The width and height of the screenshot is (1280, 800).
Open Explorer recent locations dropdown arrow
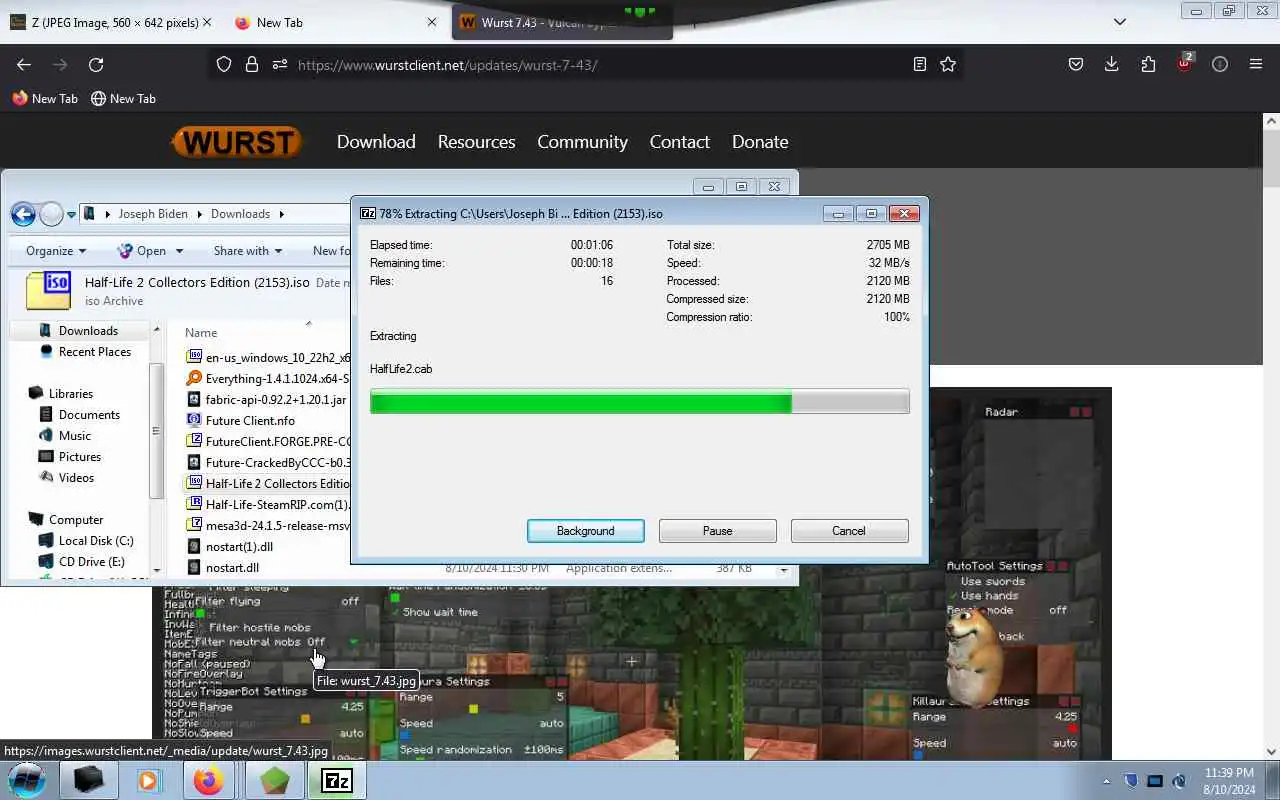(x=71, y=214)
